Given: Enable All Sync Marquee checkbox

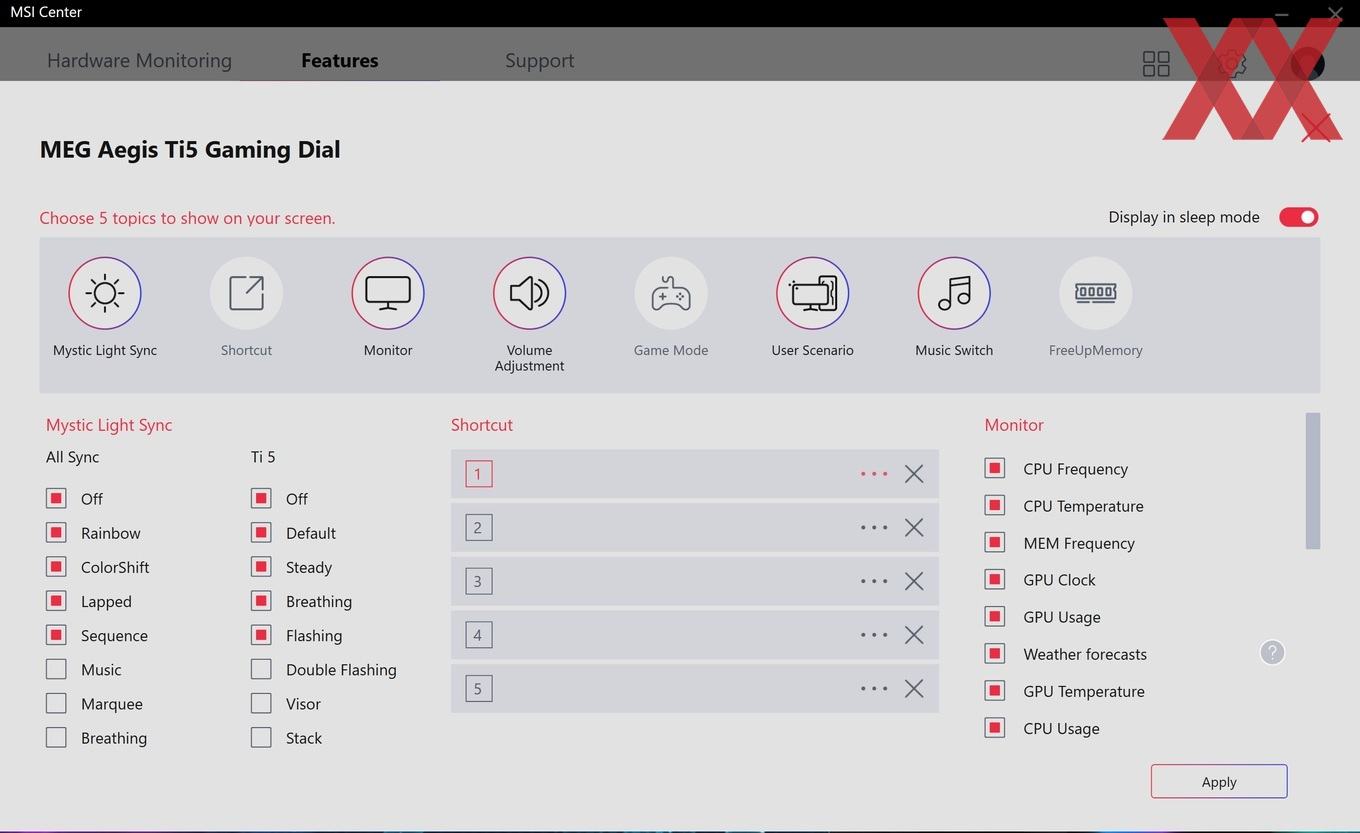Looking at the screenshot, I should pos(56,703).
